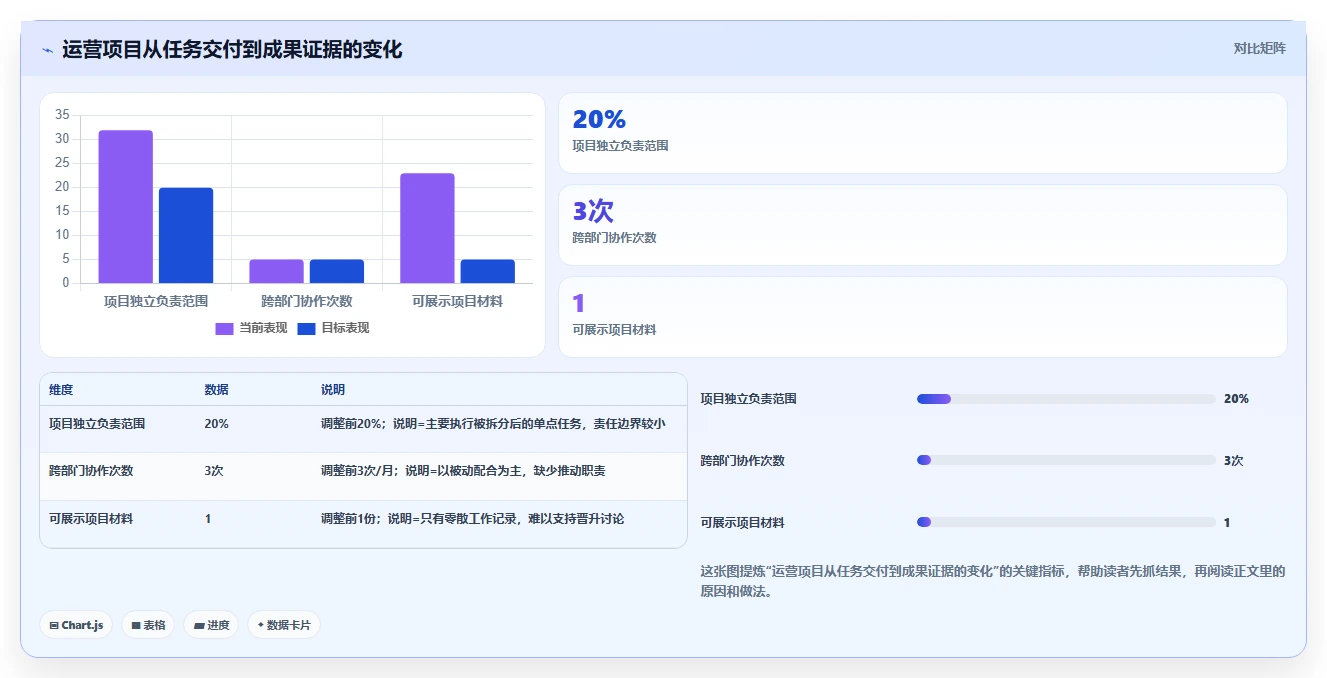Click the 表格 tag chip

148,625
